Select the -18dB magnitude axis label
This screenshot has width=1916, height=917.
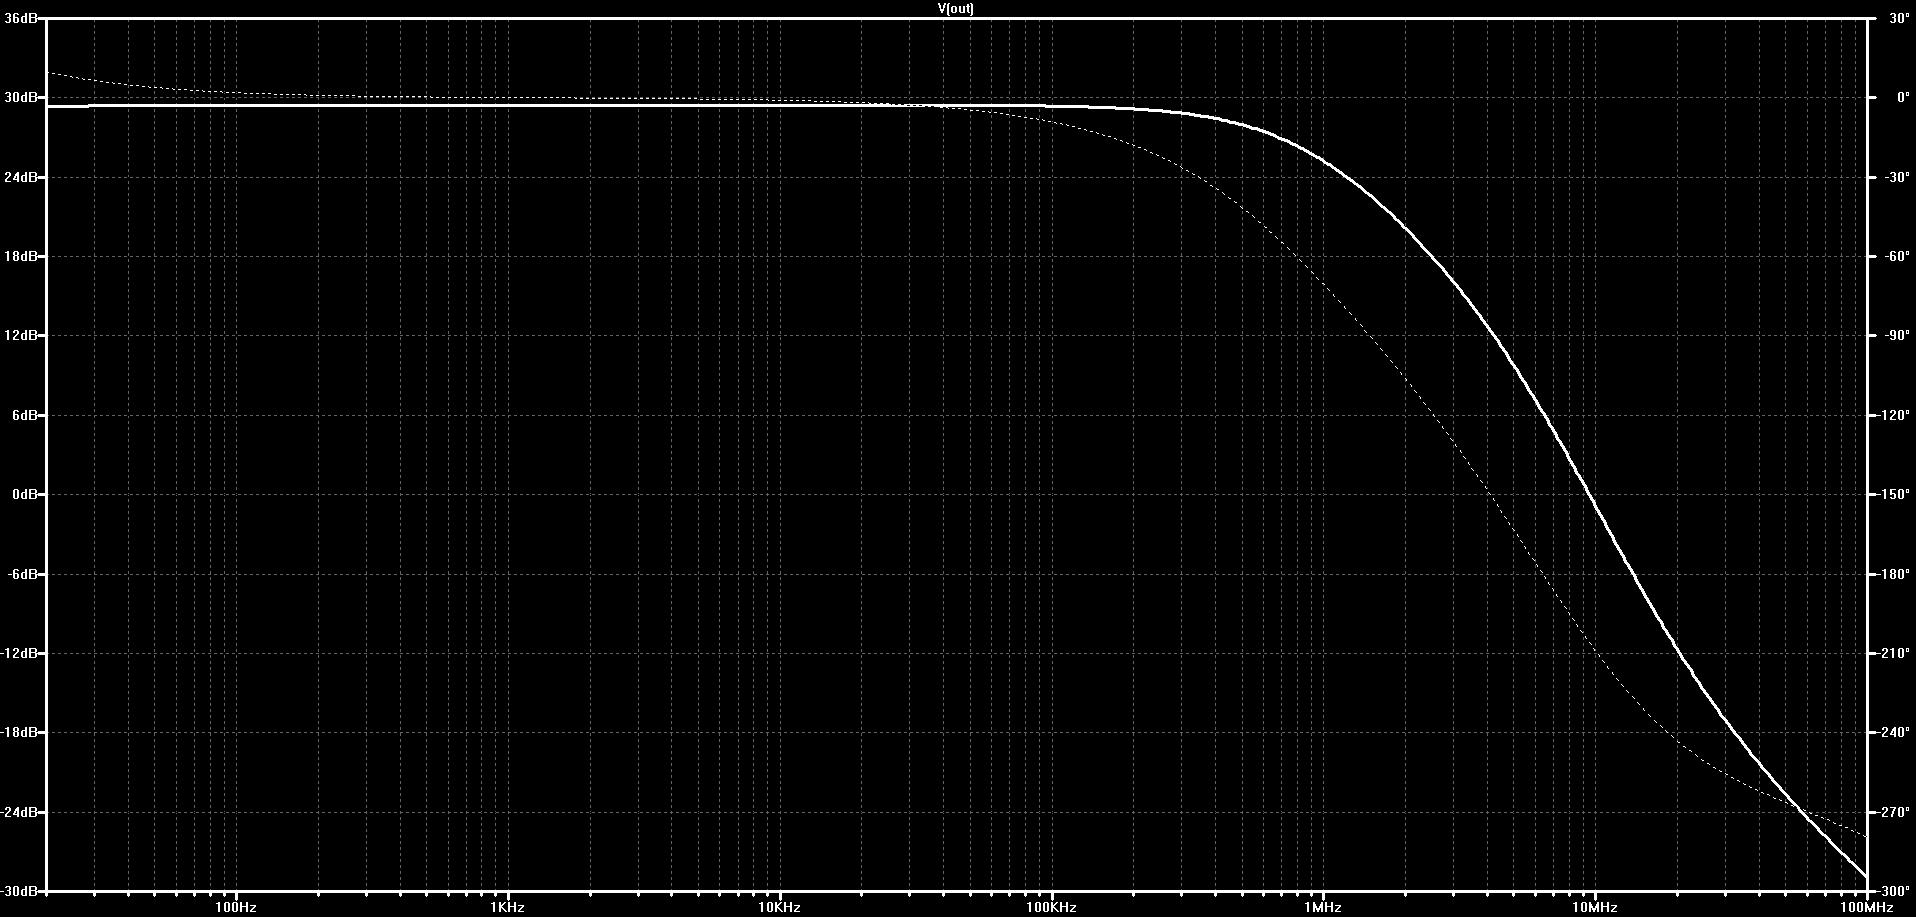[18, 733]
